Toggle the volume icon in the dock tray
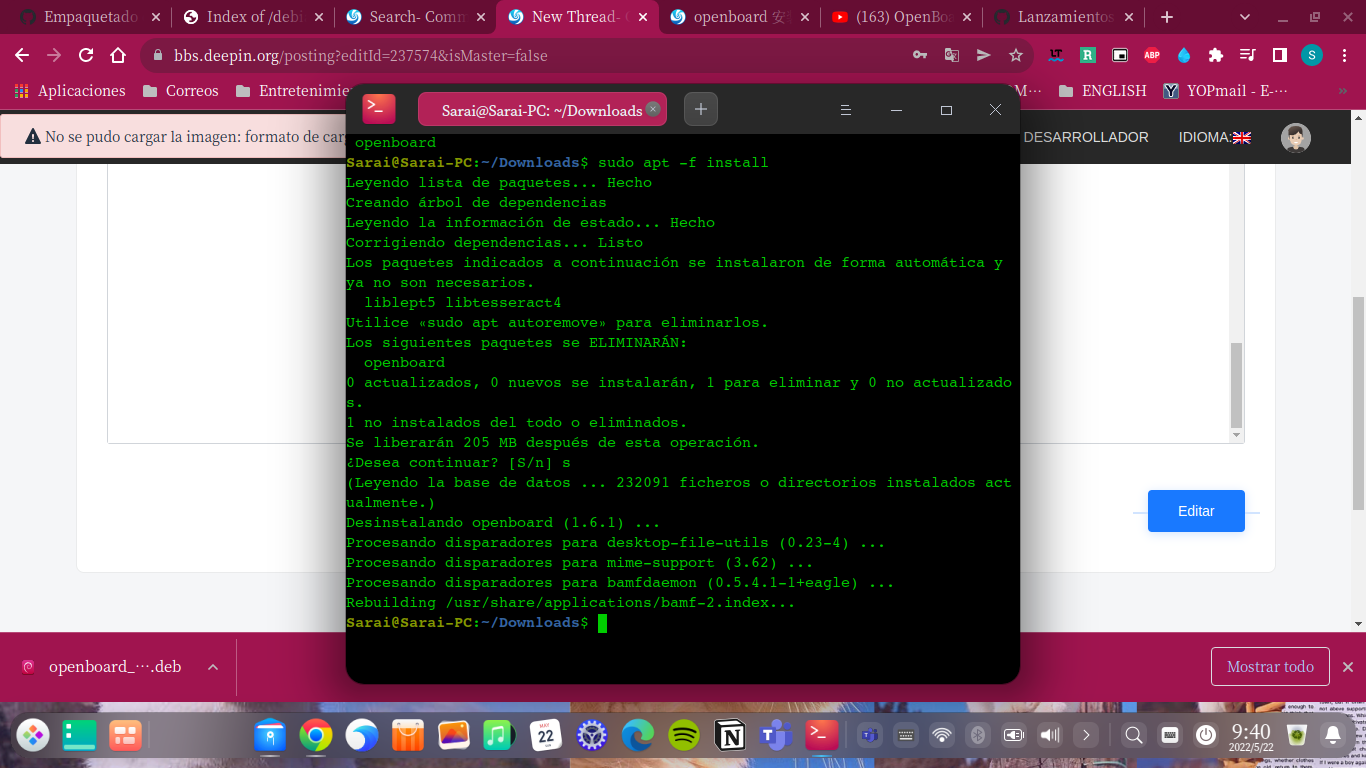This screenshot has height=768, width=1366. (x=1049, y=736)
